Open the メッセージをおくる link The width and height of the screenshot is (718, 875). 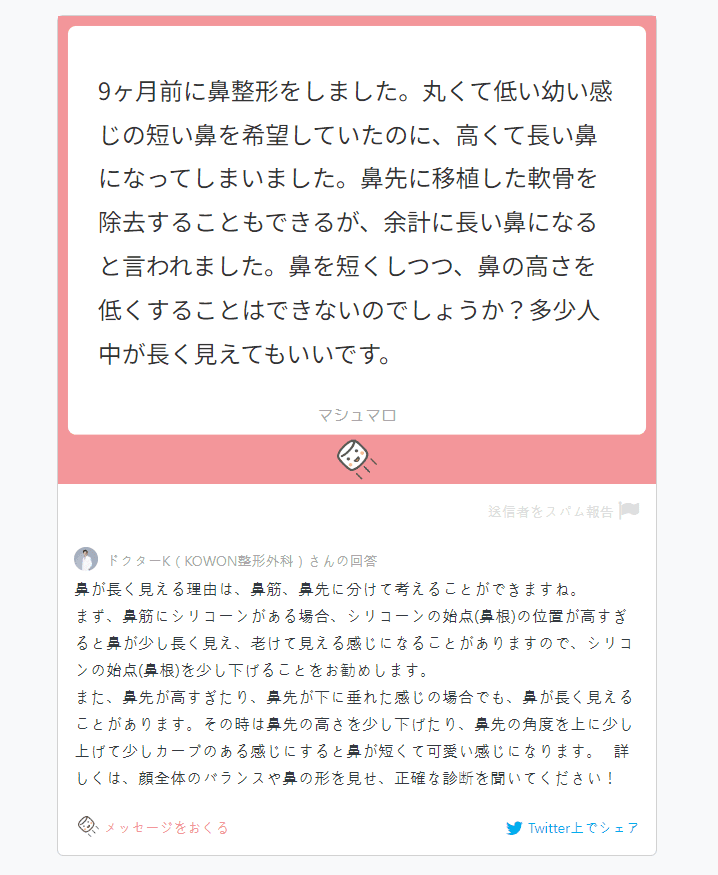coord(167,828)
